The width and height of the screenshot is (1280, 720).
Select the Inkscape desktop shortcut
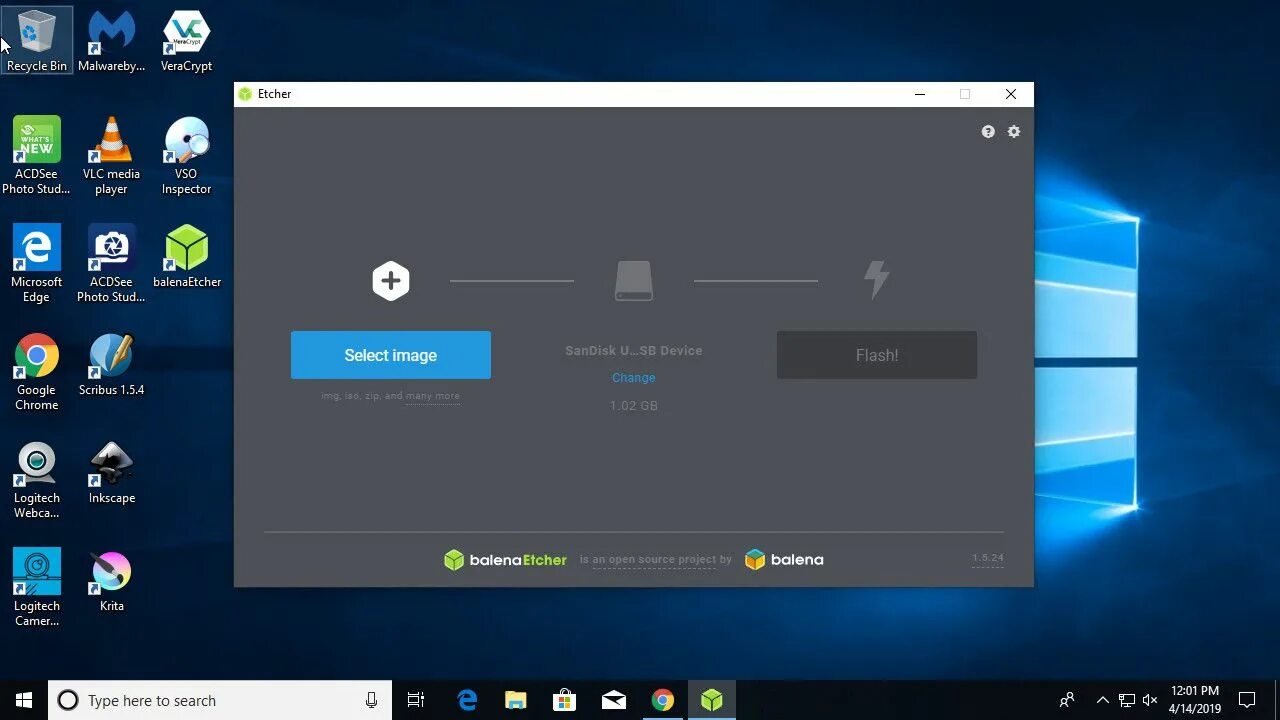(112, 473)
